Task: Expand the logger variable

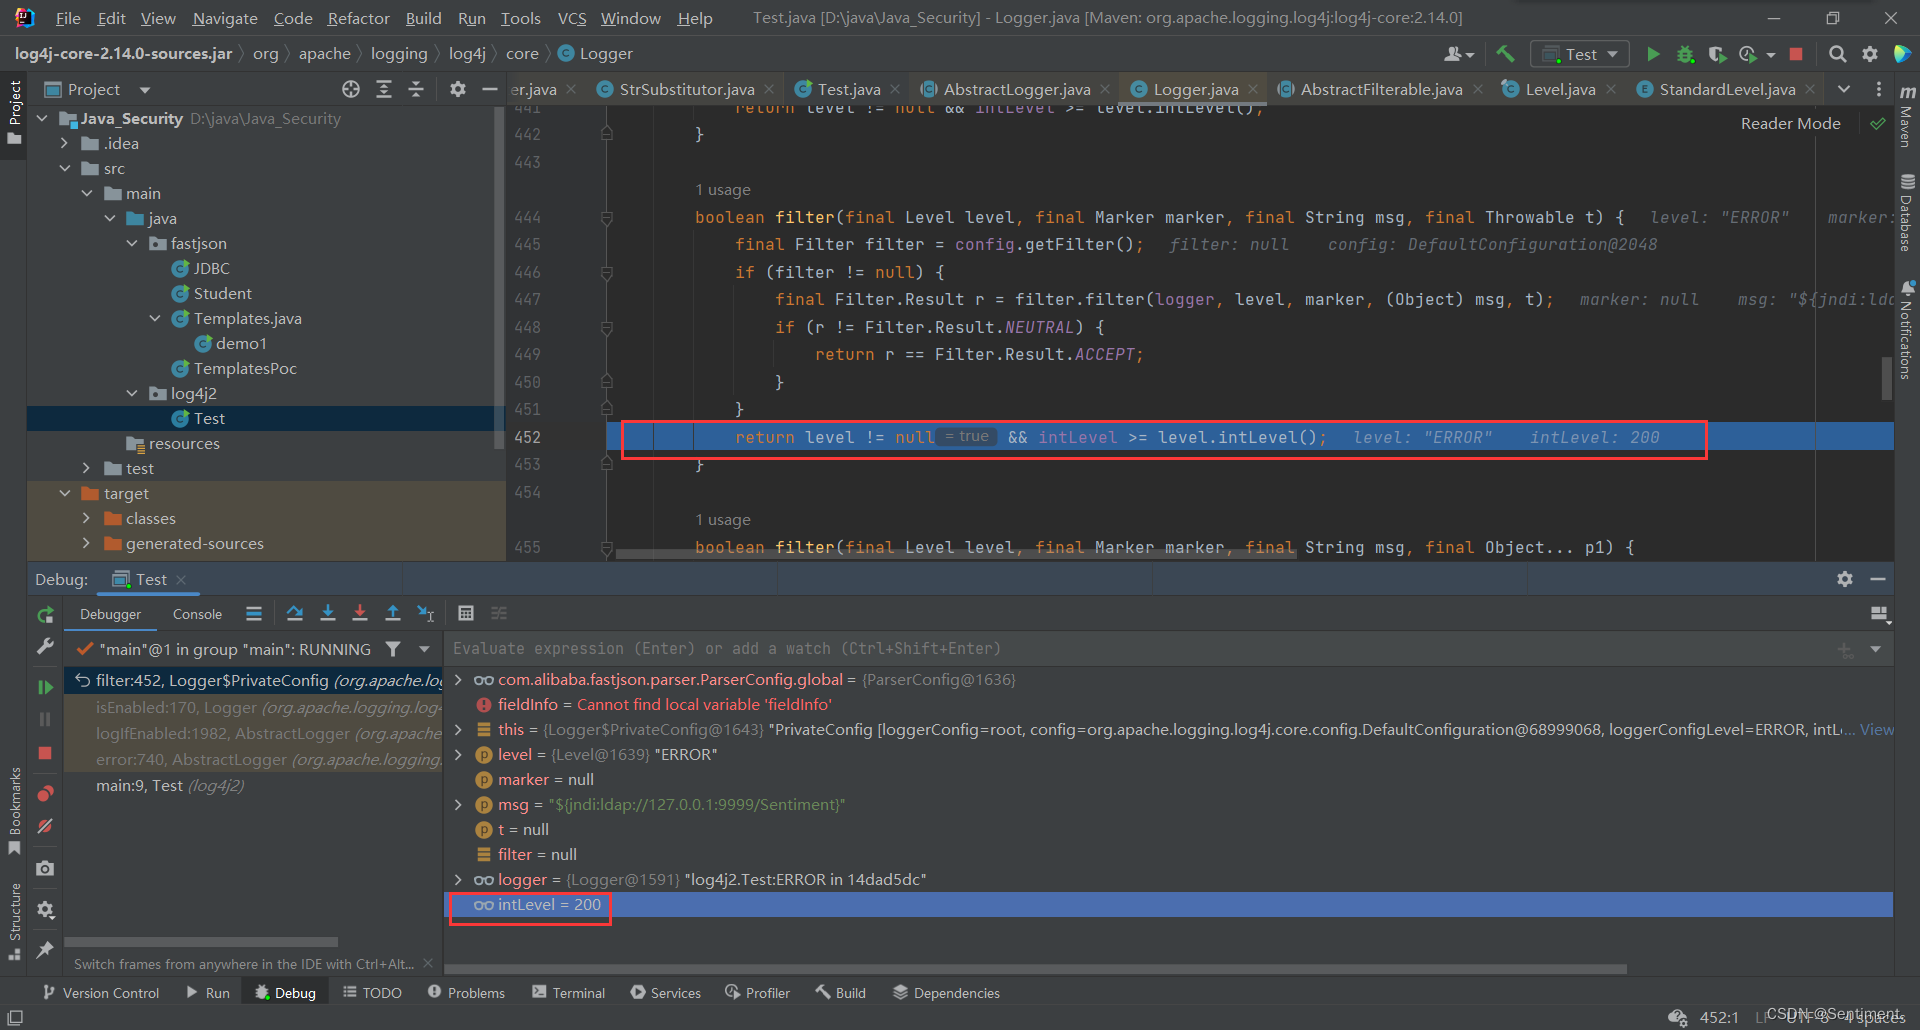Action: click(459, 879)
